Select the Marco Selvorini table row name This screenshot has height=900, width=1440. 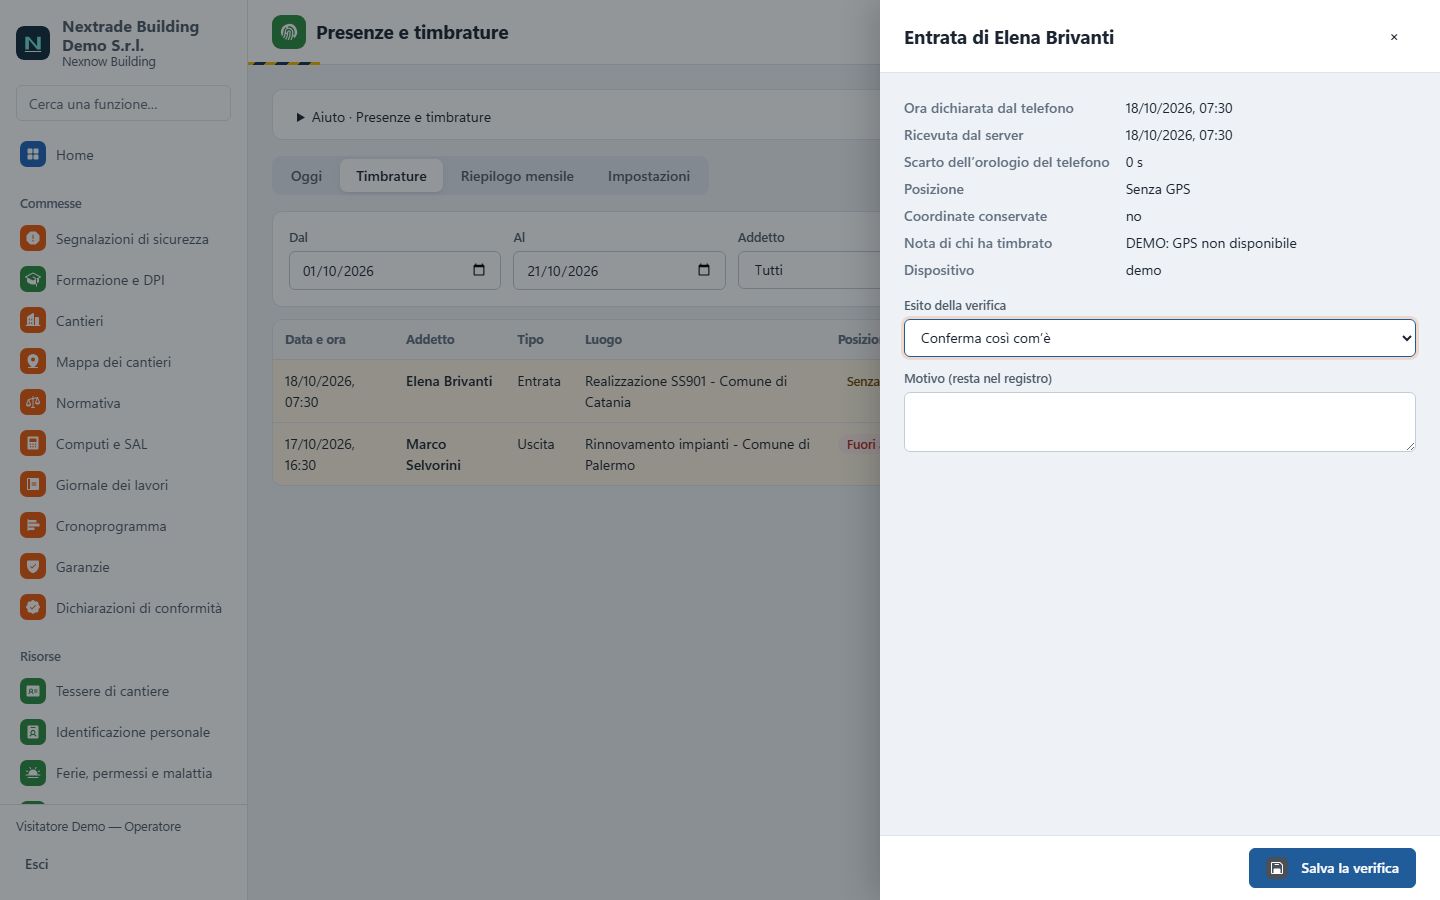click(434, 455)
